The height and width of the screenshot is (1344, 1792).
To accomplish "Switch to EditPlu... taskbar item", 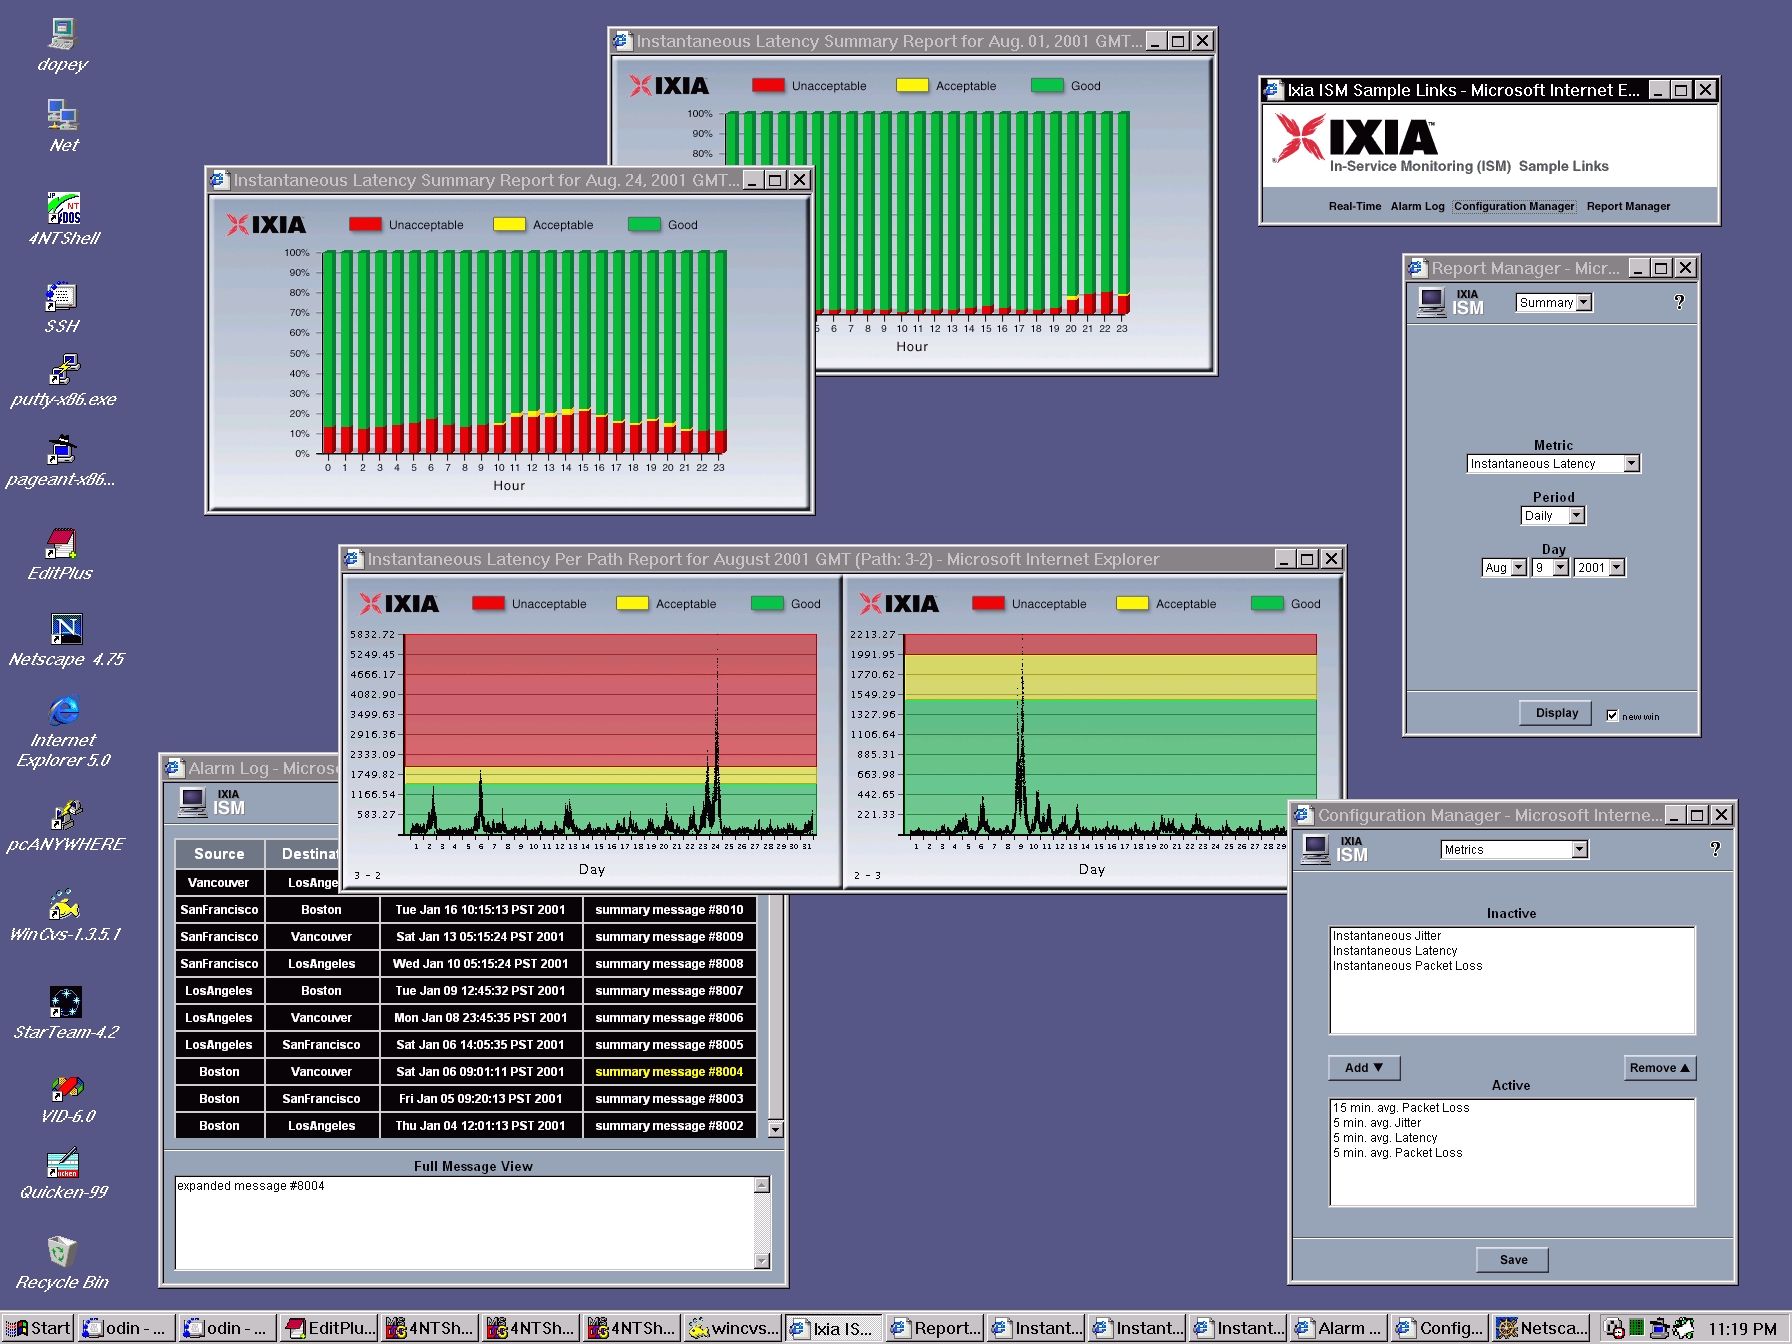I will [329, 1328].
